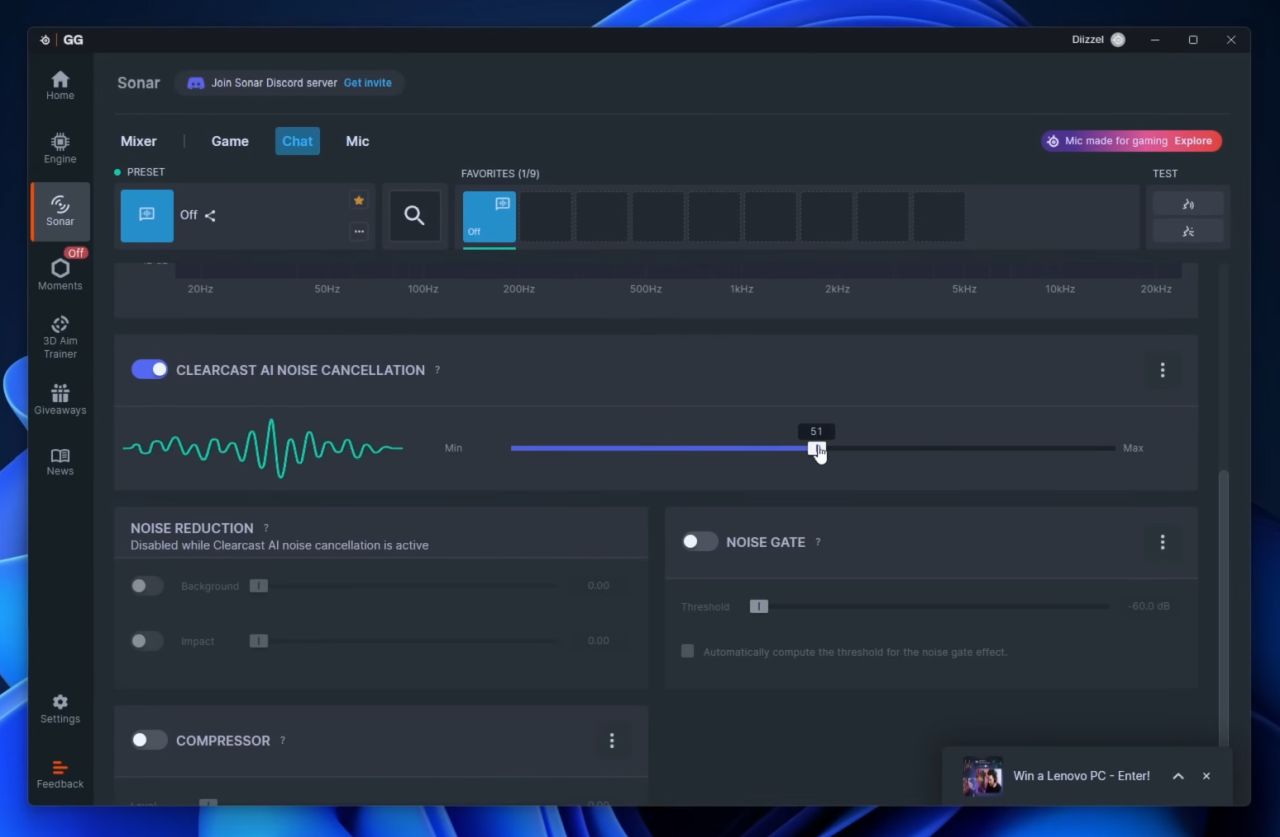Open ClearCast noise cancellation options menu
The height and width of the screenshot is (837, 1280).
[1162, 370]
